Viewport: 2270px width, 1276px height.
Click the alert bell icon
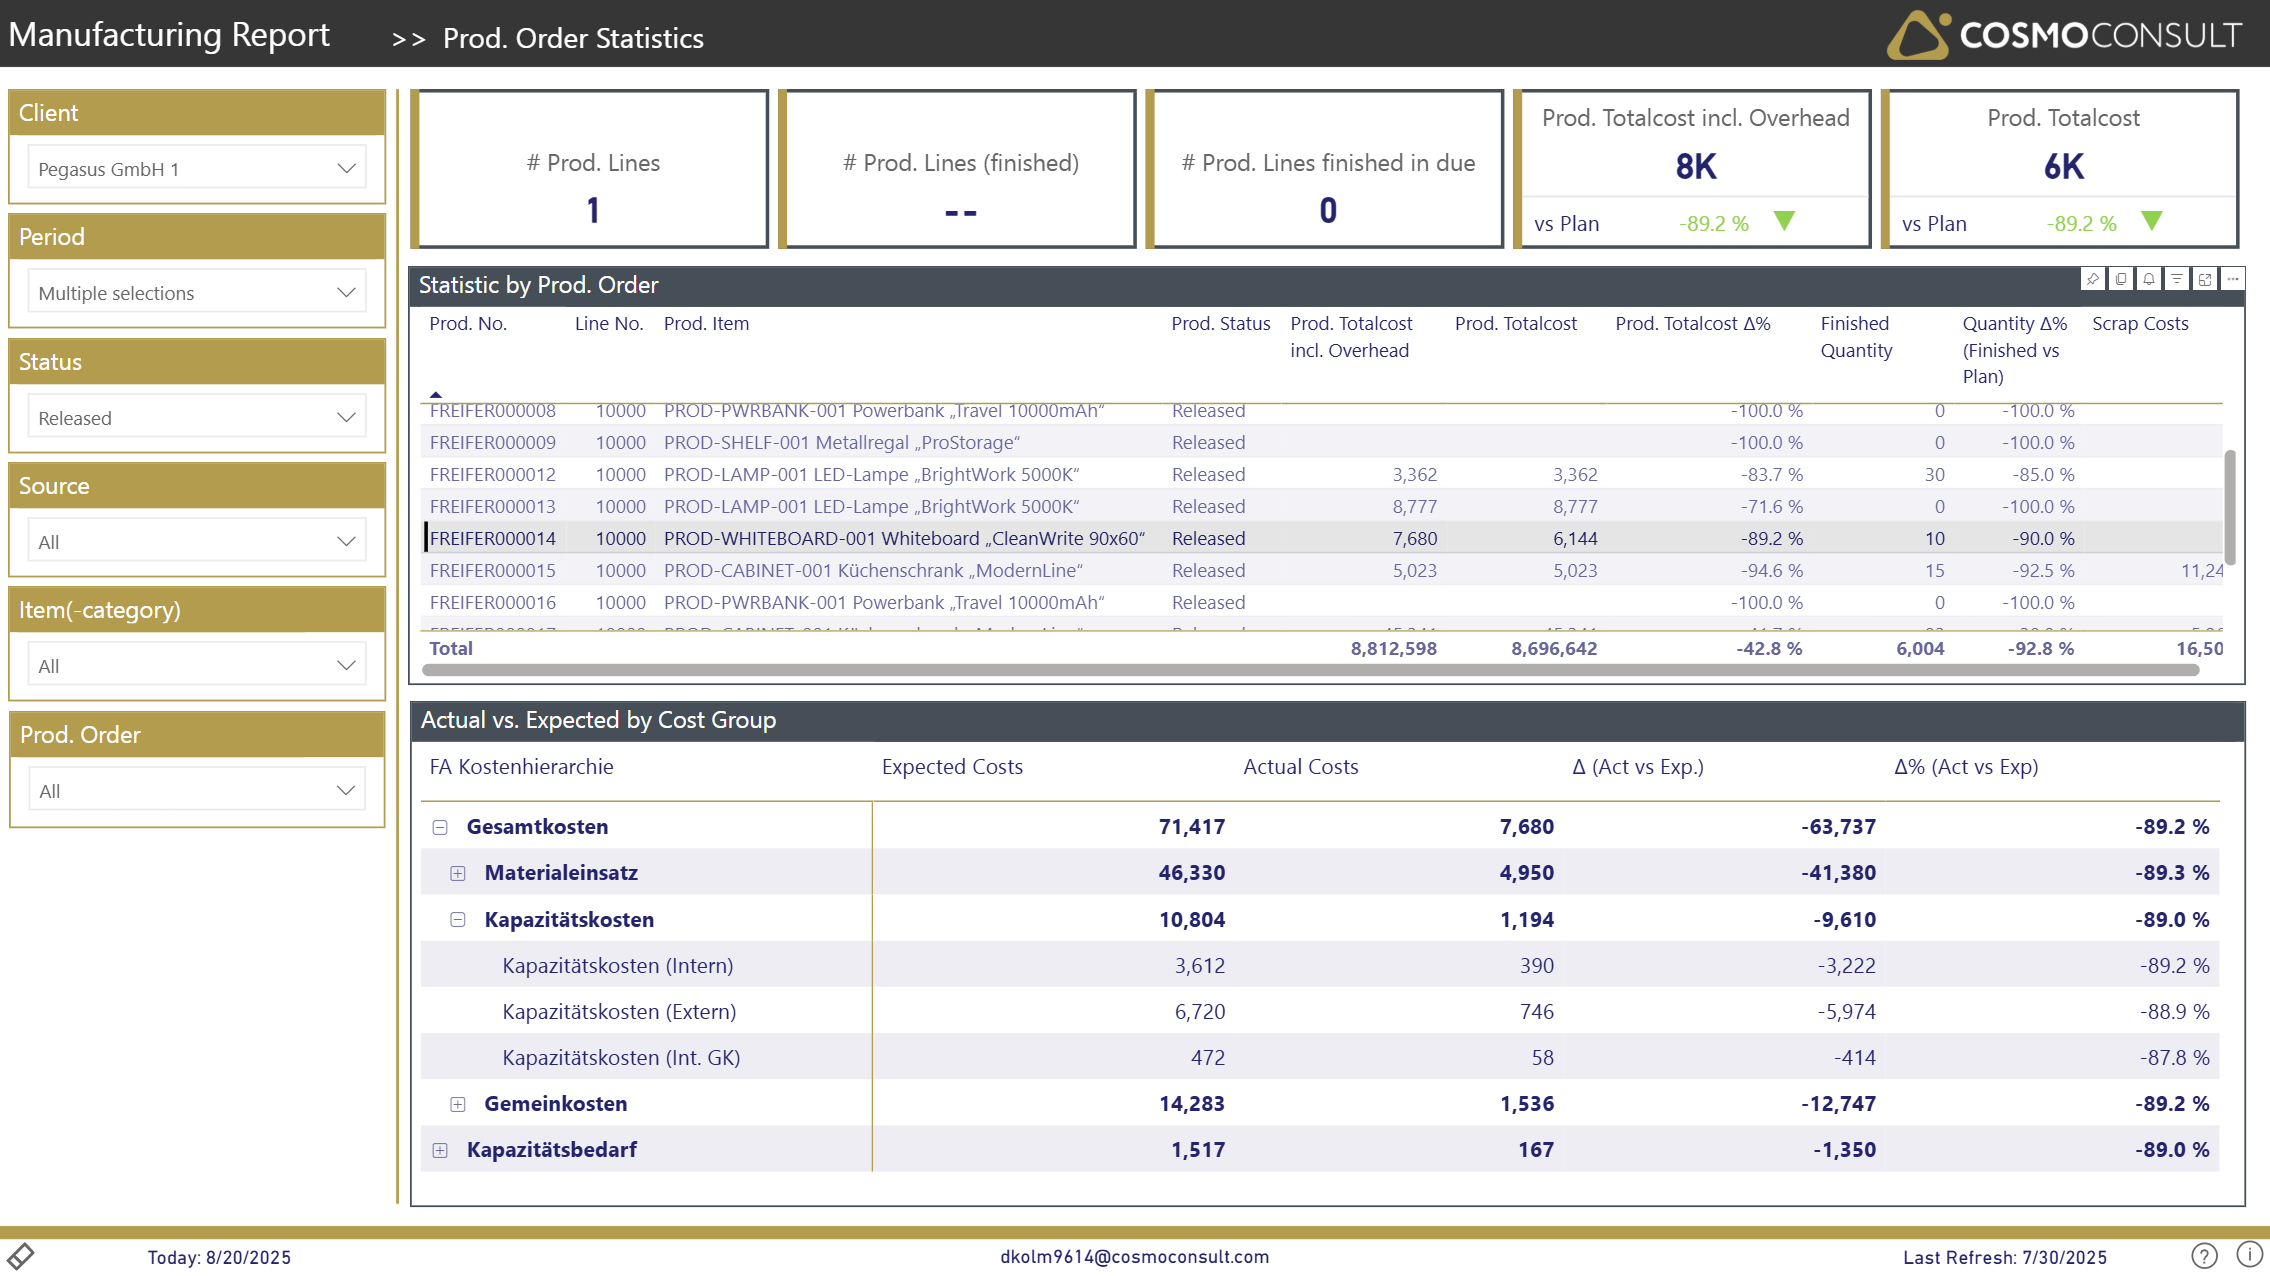click(2148, 279)
